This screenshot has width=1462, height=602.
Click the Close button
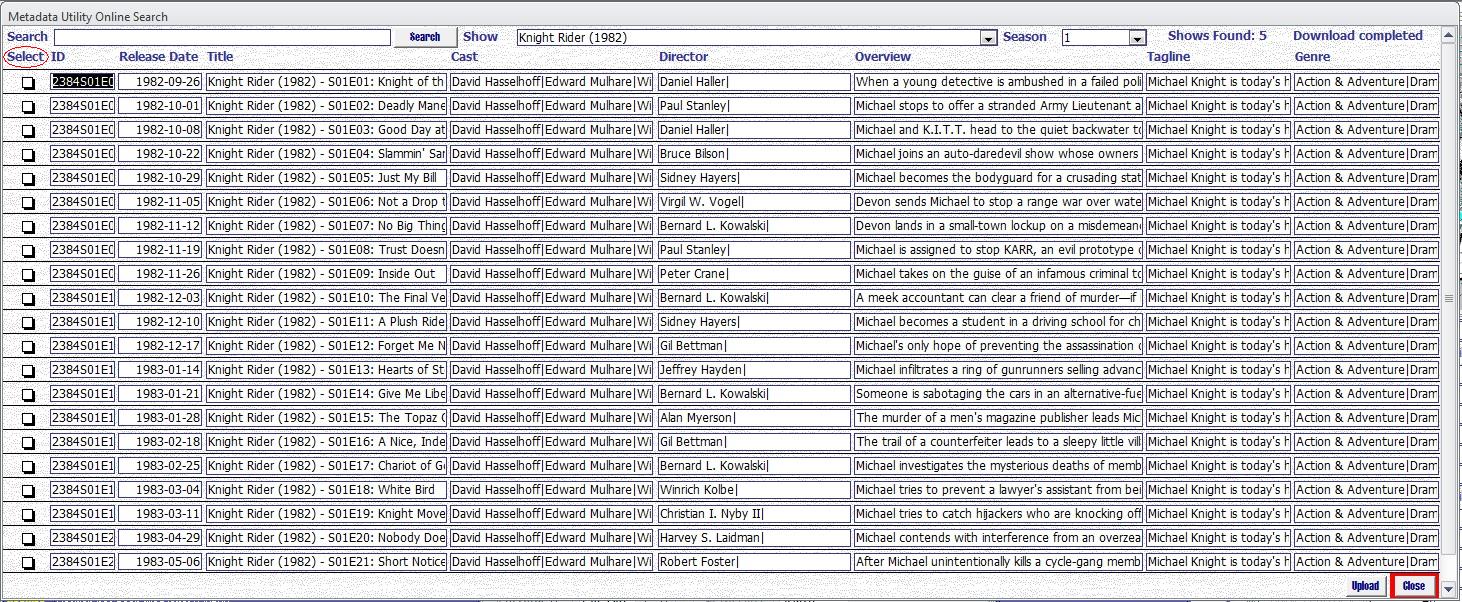[1413, 586]
